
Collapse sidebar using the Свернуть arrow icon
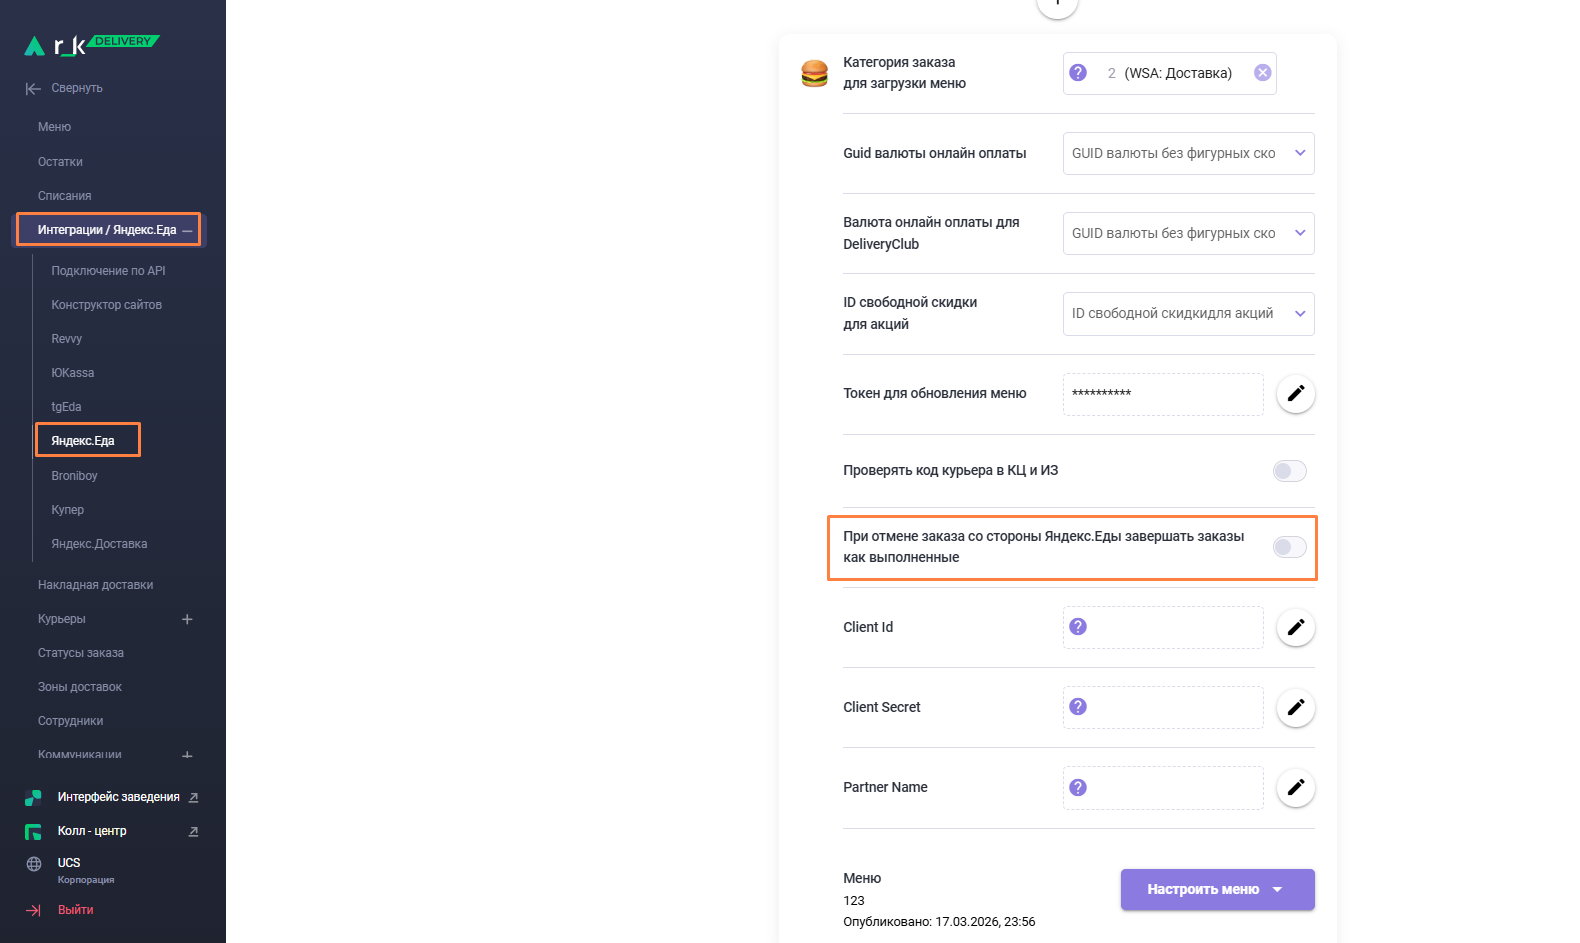point(33,89)
